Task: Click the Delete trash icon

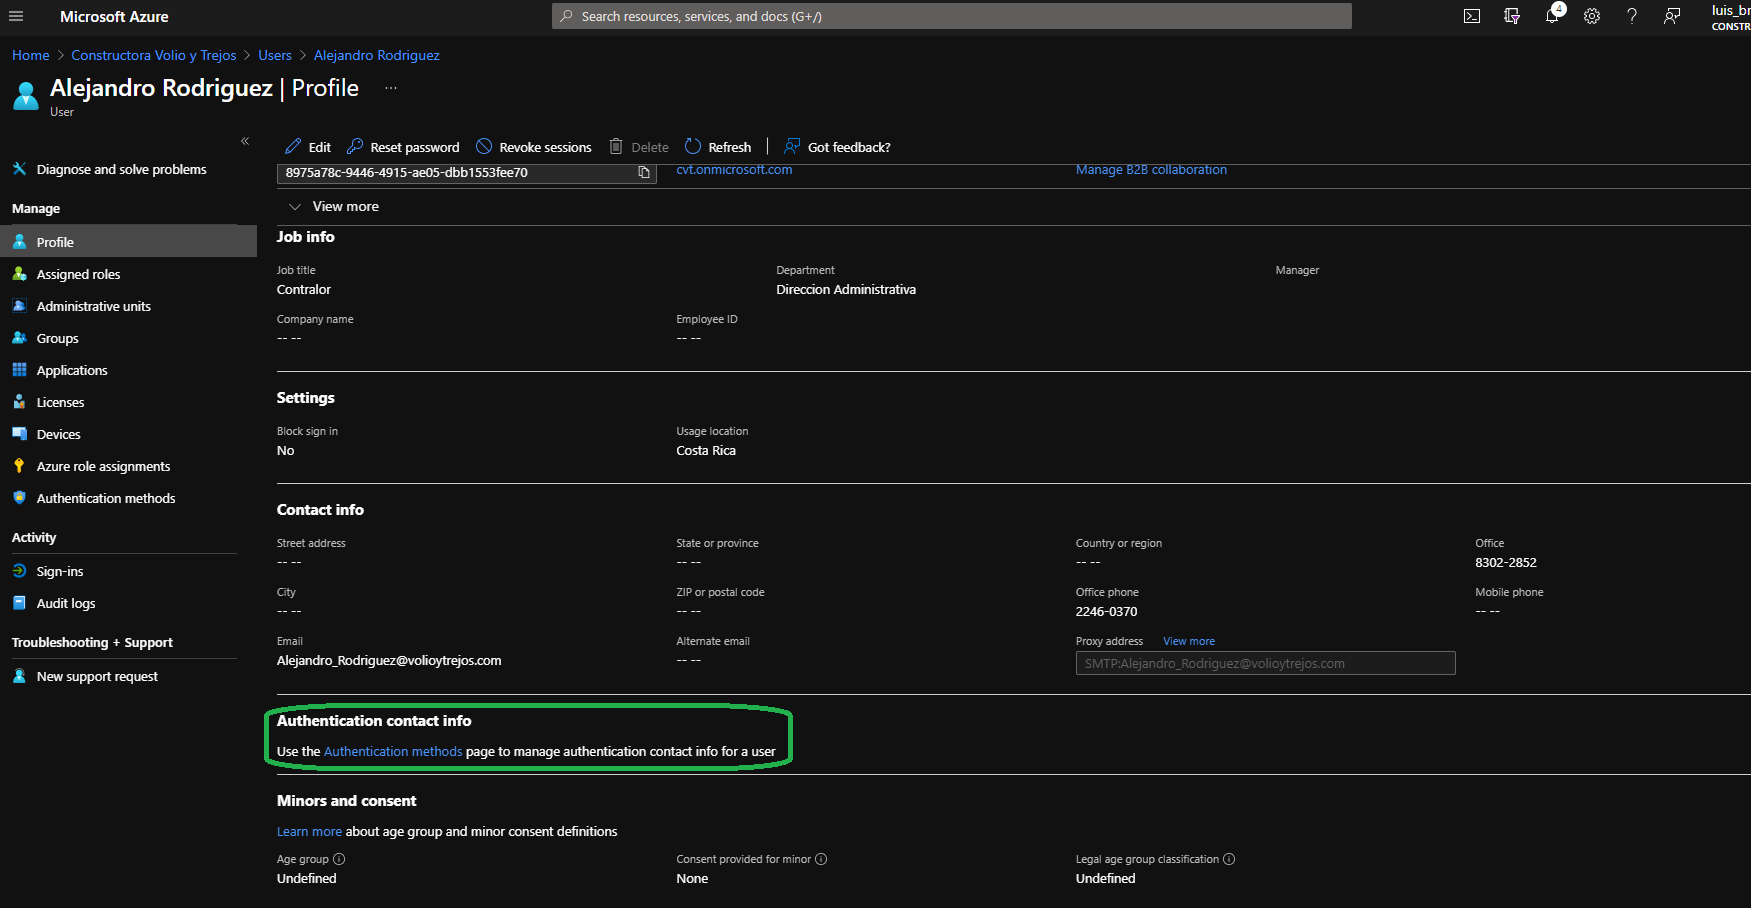Action: tap(616, 146)
